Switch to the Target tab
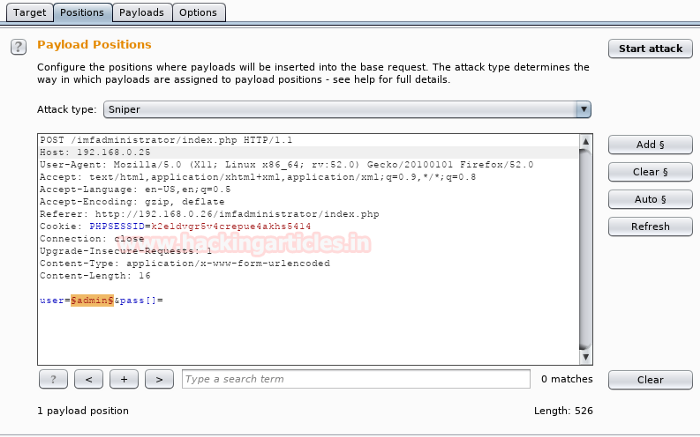 tap(28, 13)
